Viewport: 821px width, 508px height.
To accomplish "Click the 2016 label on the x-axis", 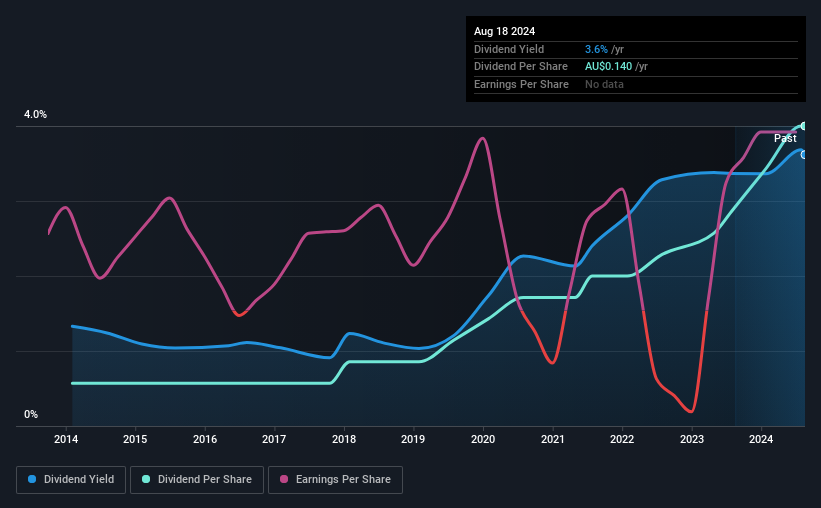I will coord(205,439).
